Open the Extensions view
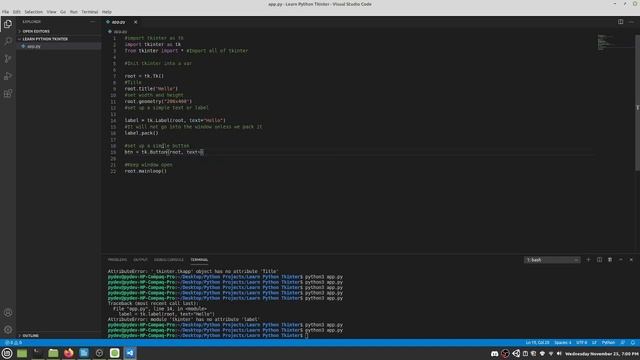This screenshot has width=640, height=360. tap(8, 93)
